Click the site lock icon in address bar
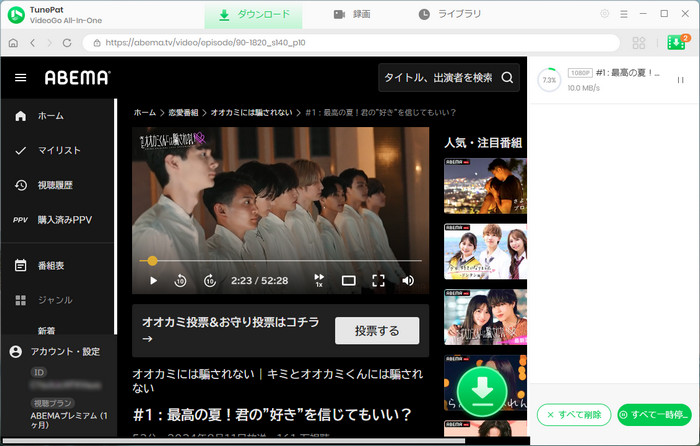 click(x=96, y=43)
